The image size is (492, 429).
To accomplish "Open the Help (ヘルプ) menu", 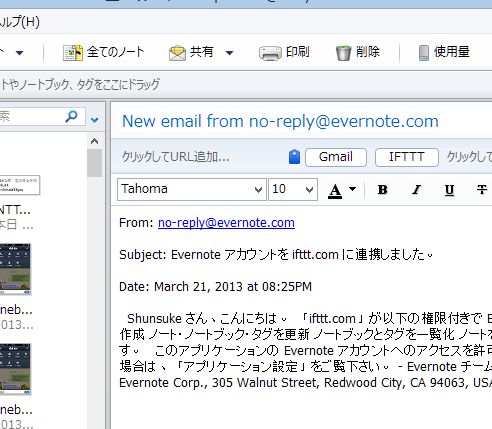I will (20, 22).
